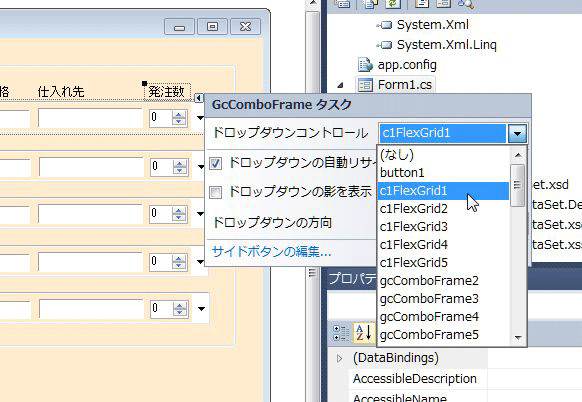The image size is (582, 402).
Task: Click the (DataBindings) property name
Action: pyautogui.click(x=396, y=358)
